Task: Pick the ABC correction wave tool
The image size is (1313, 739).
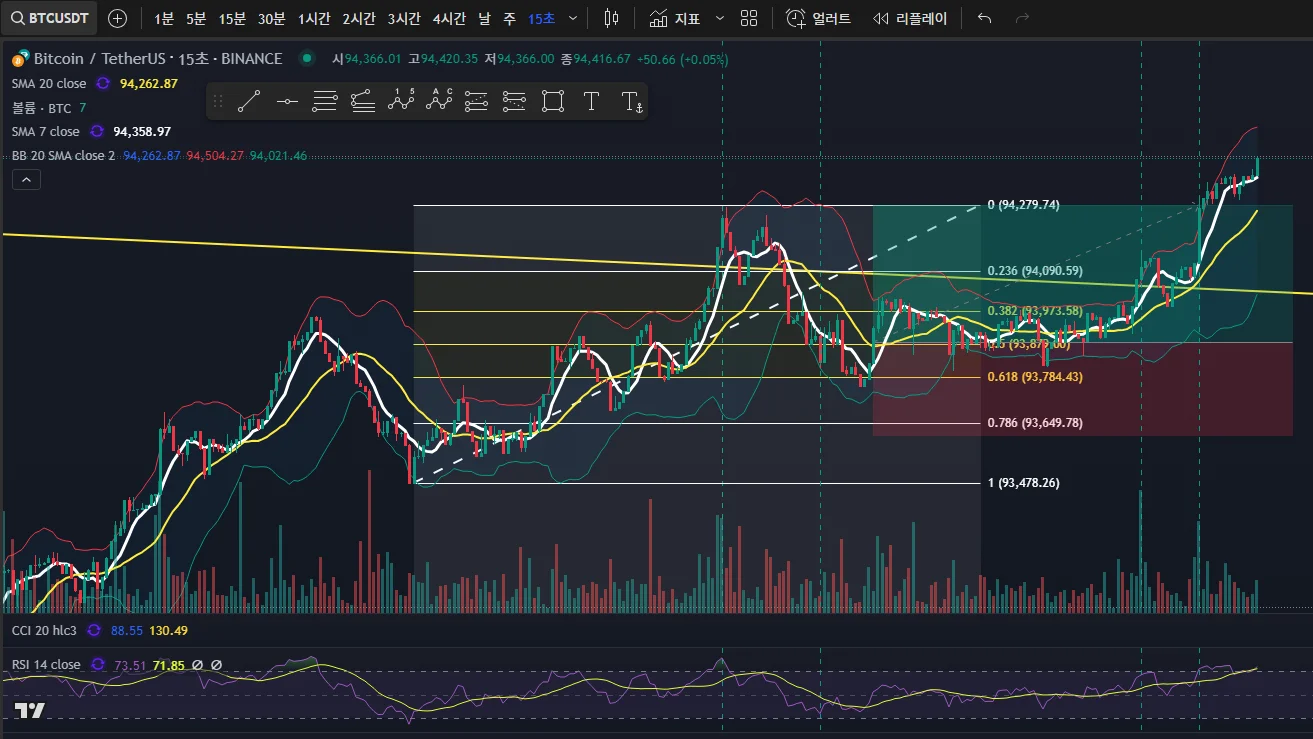Action: (439, 101)
